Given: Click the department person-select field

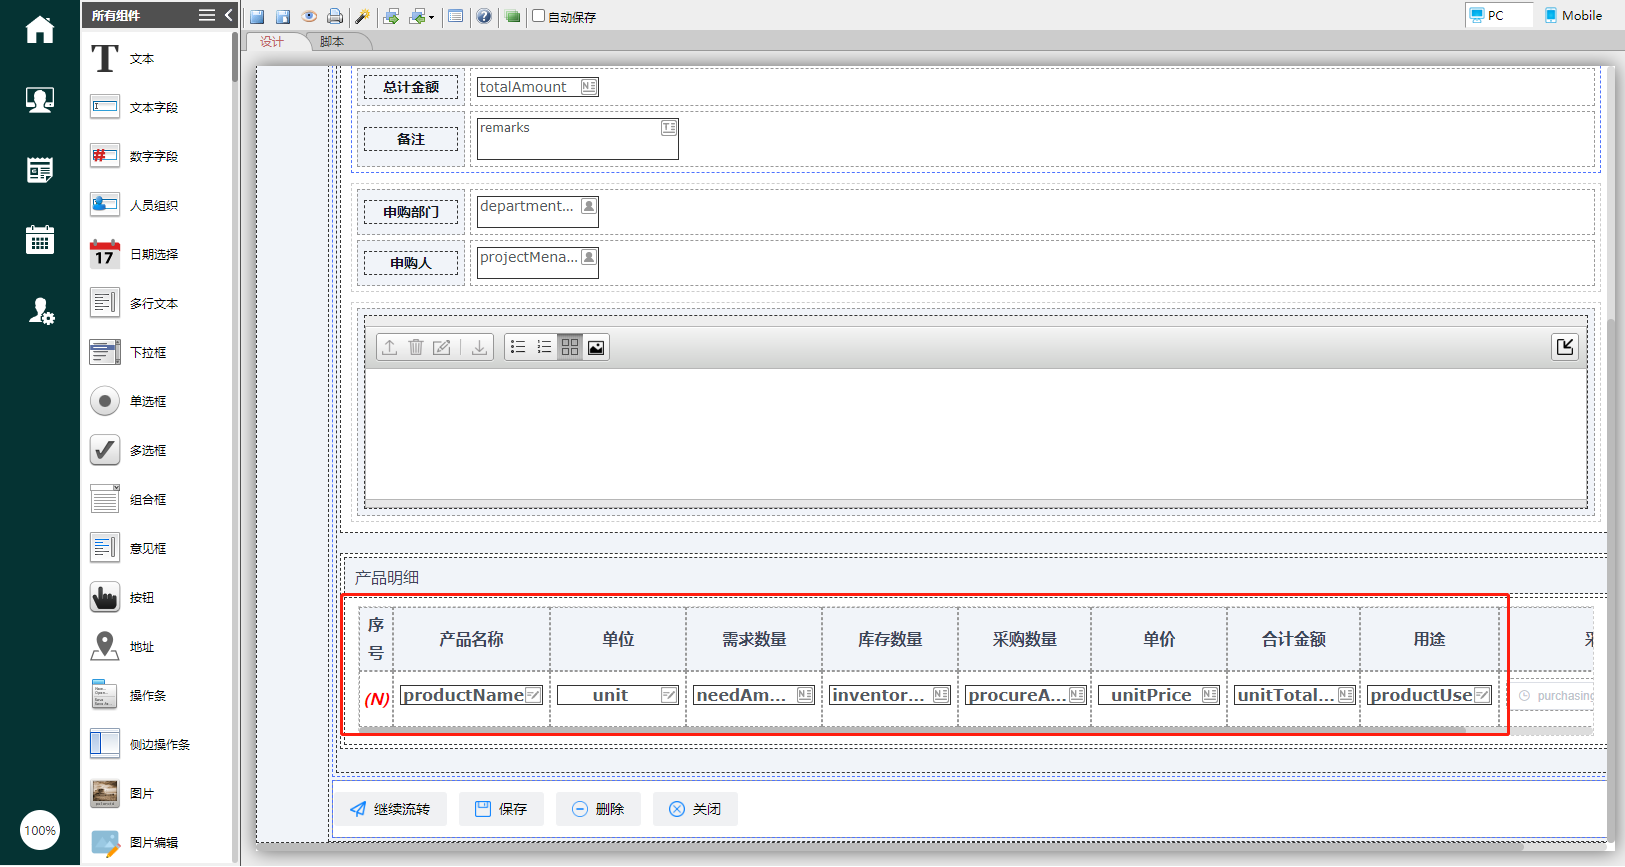Looking at the screenshot, I should click(538, 212).
